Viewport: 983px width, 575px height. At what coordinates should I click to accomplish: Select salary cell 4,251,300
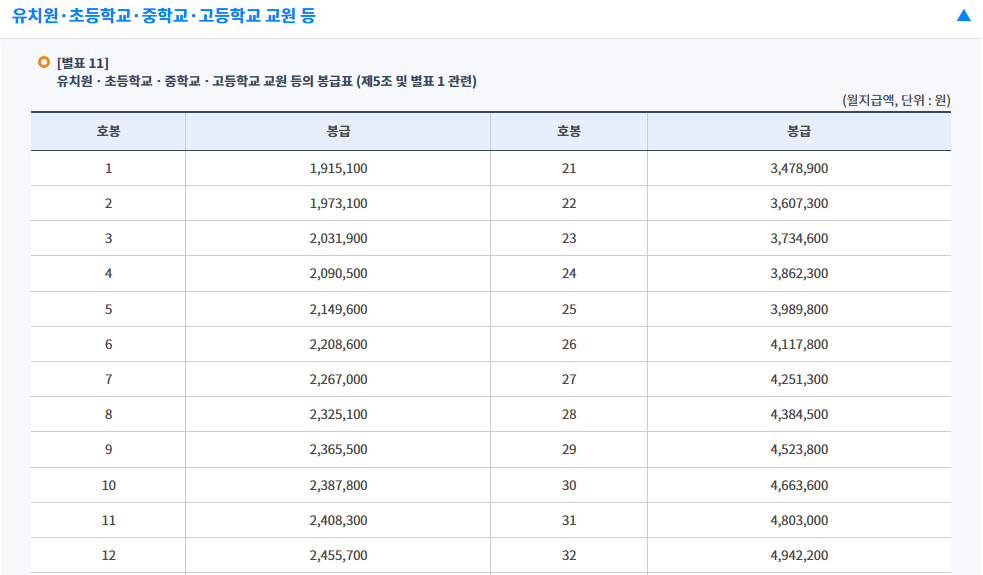[x=799, y=379]
